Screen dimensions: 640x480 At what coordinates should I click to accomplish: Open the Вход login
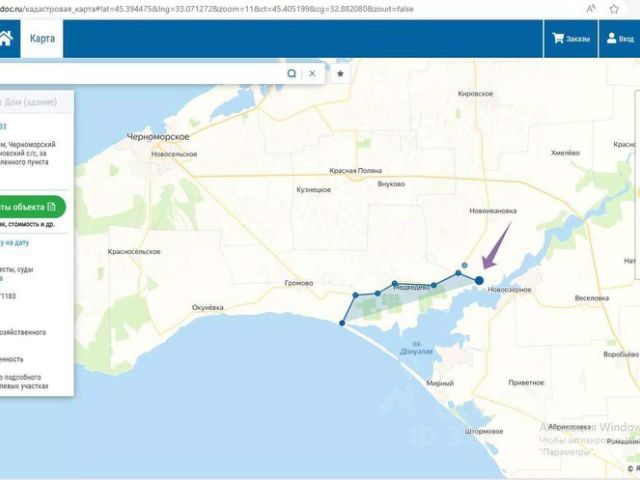pyautogui.click(x=620, y=39)
